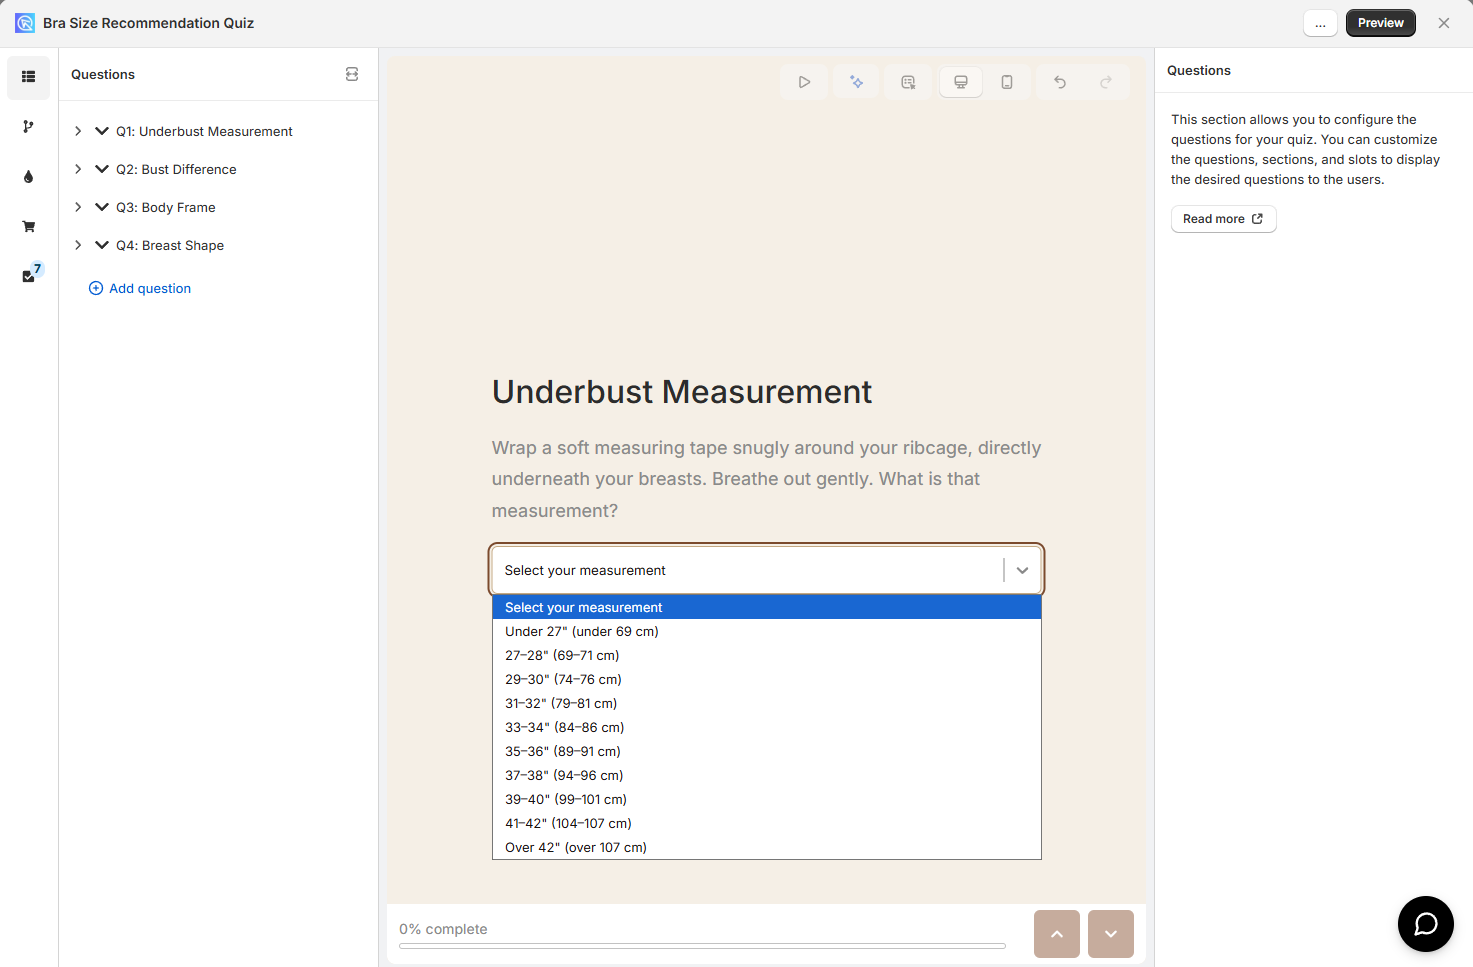Click the chat bubble support icon
Image resolution: width=1473 pixels, height=967 pixels.
(x=1425, y=923)
